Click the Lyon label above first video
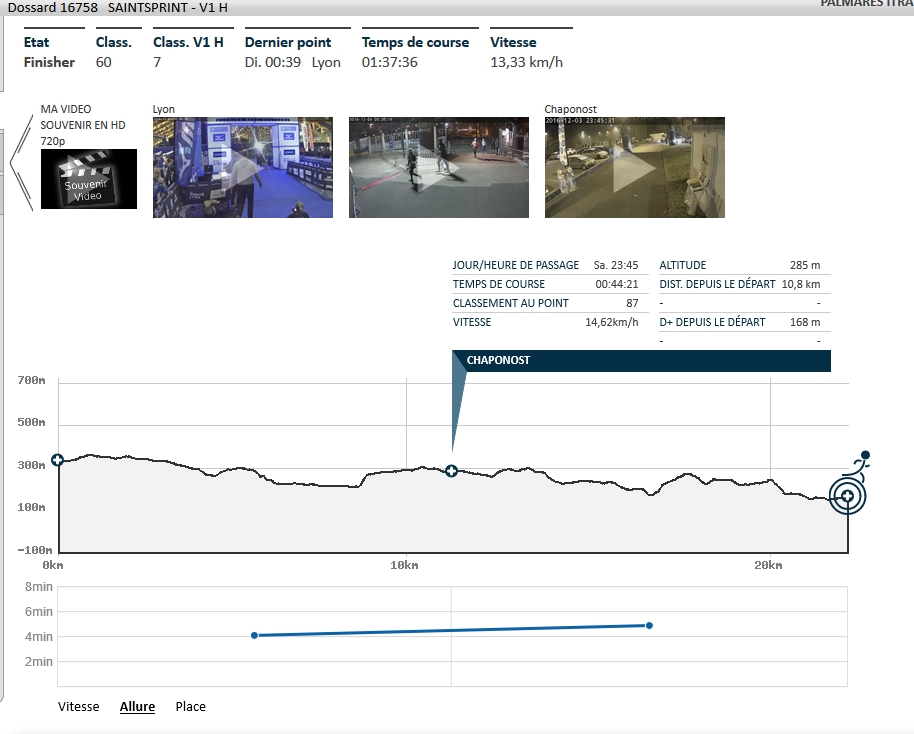 (163, 110)
